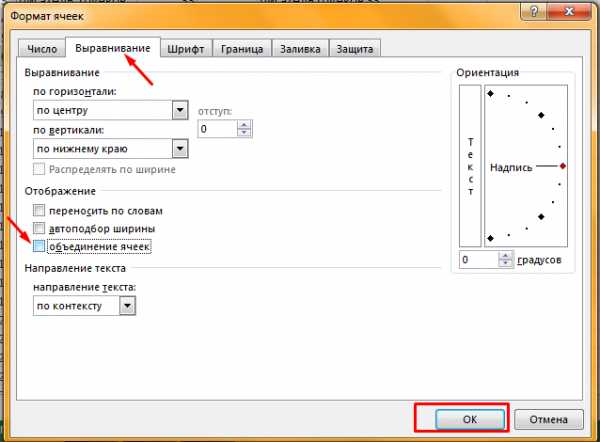Click the 'по контексту' combo box
The image size is (600, 442).
(84, 306)
